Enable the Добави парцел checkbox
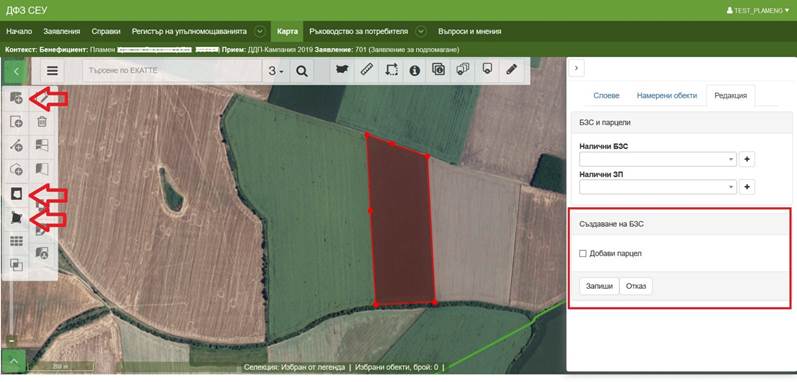Viewport: 797px width, 382px height. point(583,253)
